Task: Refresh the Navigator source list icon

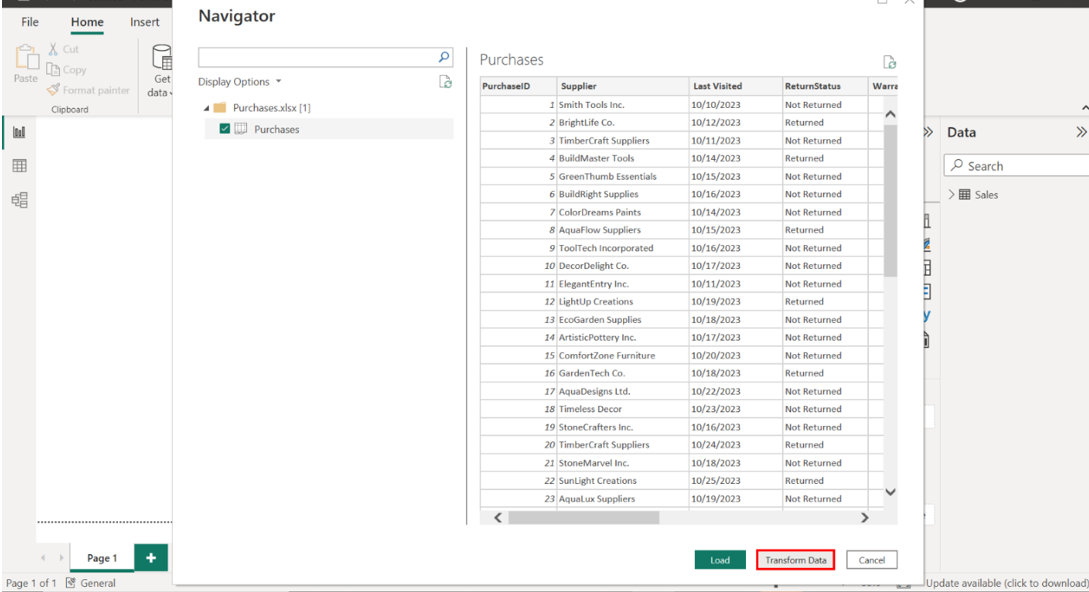Action: [x=446, y=82]
